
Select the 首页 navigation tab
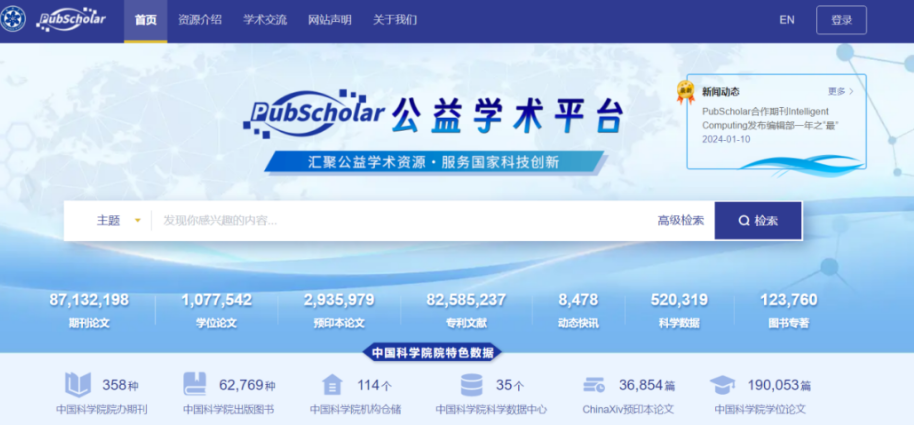[145, 20]
